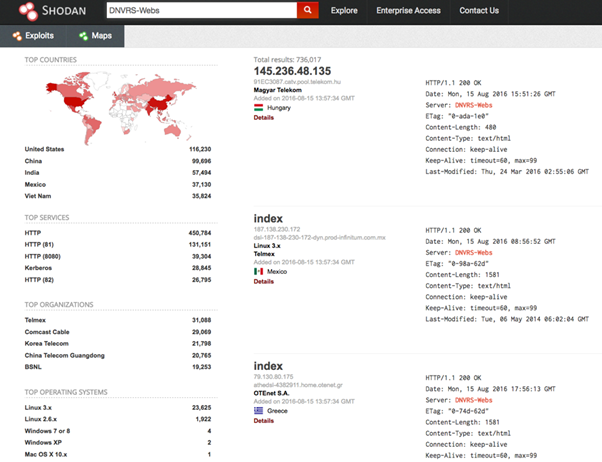Filter by Kerberos service

point(38,268)
